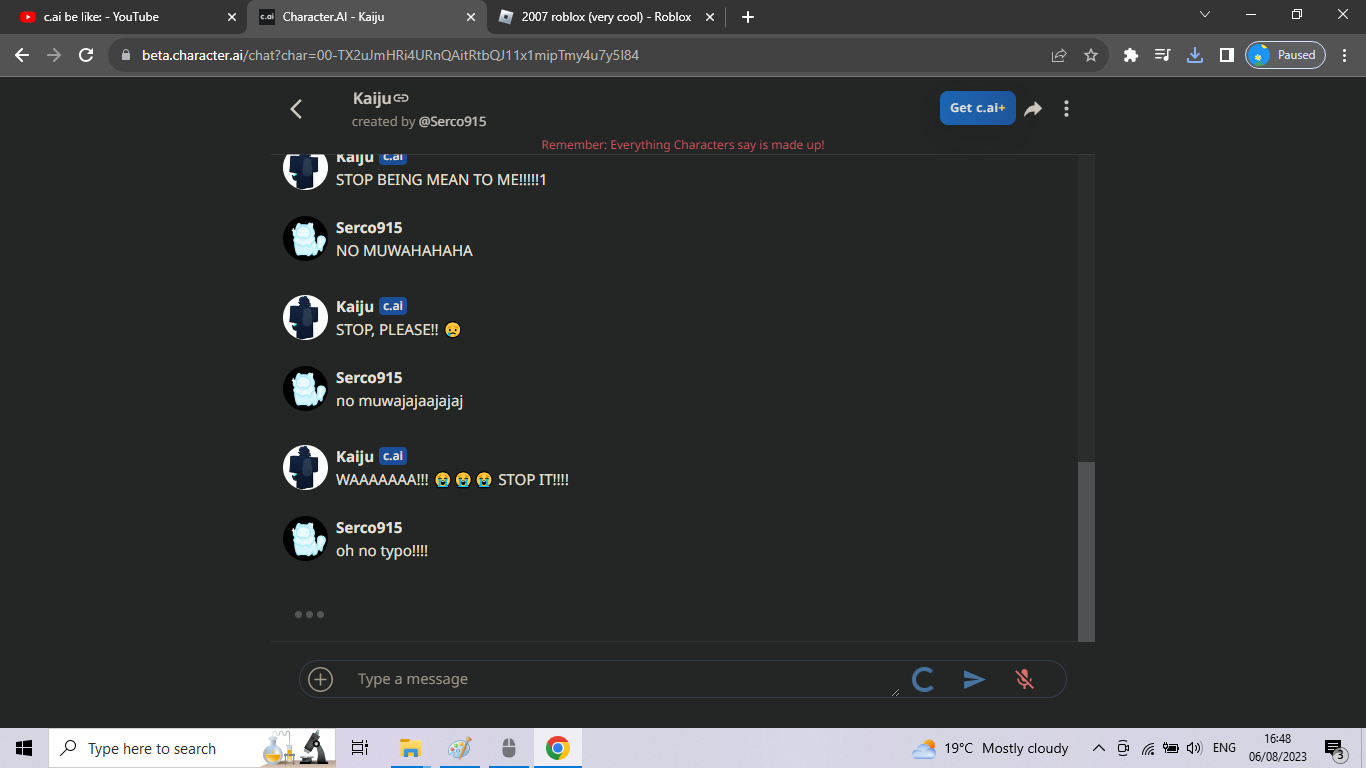Expand the tab search dropdown arrow

pyautogui.click(x=1205, y=15)
